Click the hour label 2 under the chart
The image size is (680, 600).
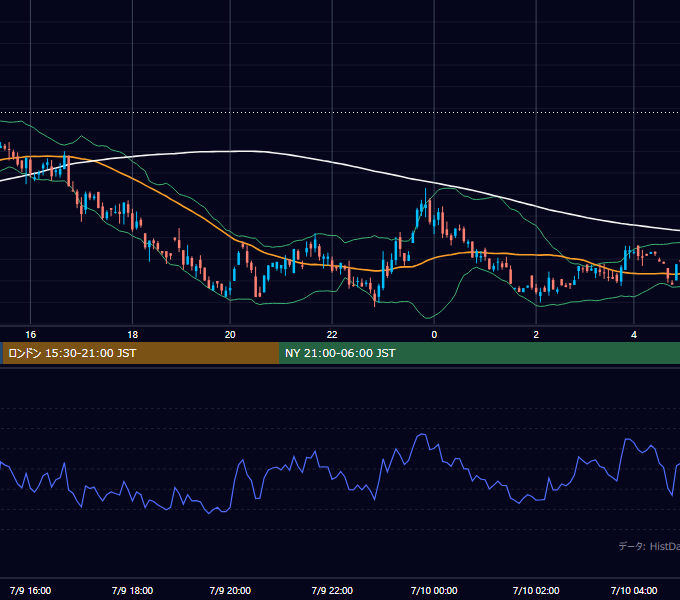tap(536, 335)
